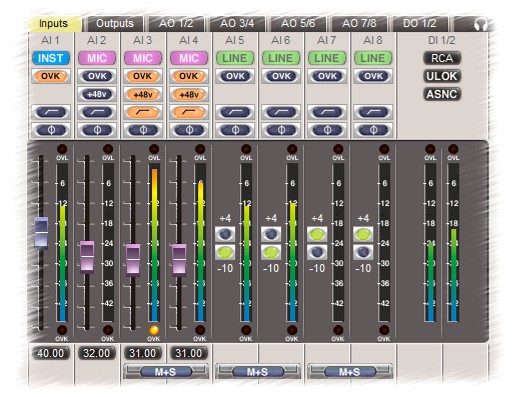
Task: Open the AO 3/4 tab
Action: click(x=237, y=24)
